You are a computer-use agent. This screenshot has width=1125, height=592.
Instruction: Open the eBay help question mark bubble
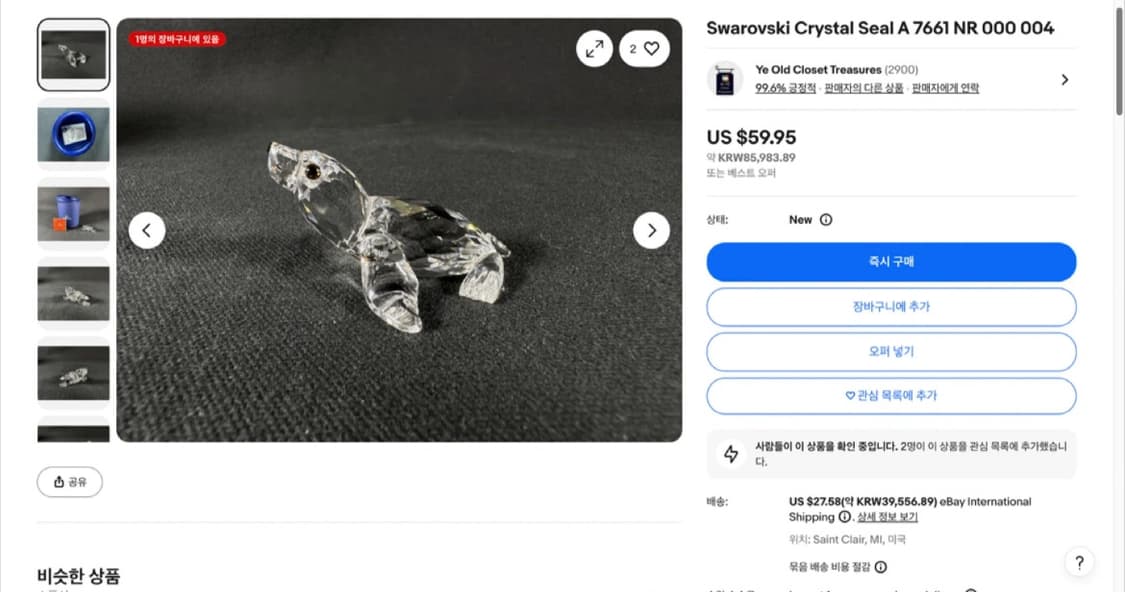tap(1079, 562)
